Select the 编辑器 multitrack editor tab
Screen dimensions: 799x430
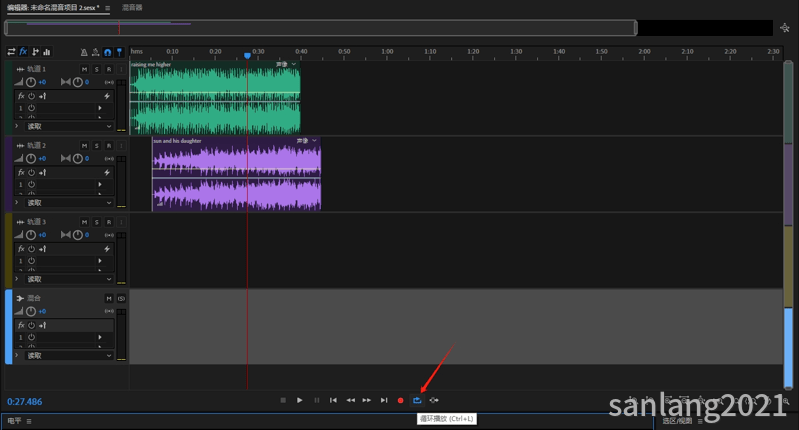click(x=53, y=8)
